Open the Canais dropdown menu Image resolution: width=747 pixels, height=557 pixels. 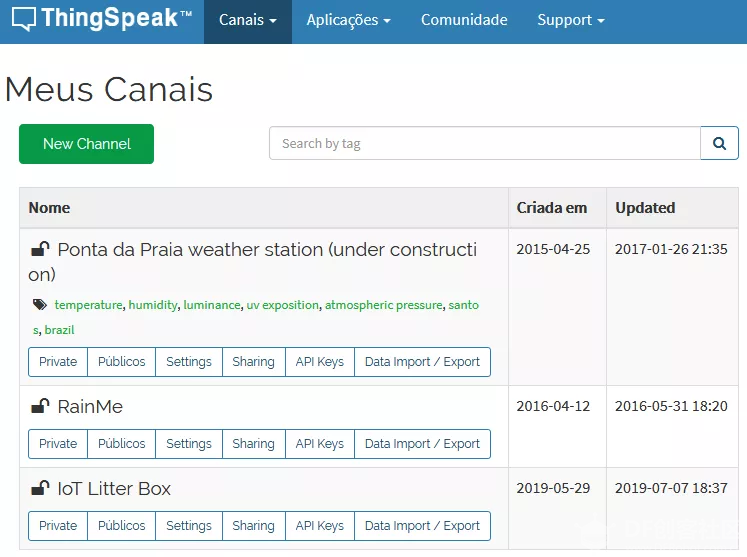click(x=248, y=20)
